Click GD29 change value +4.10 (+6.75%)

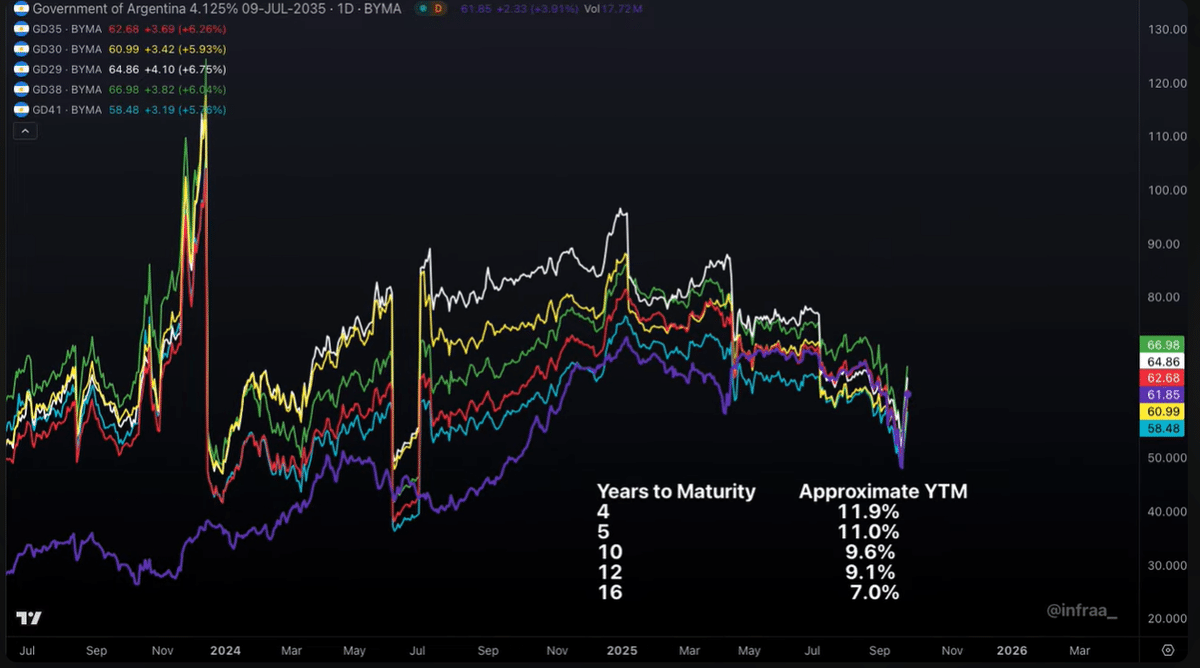click(x=185, y=69)
